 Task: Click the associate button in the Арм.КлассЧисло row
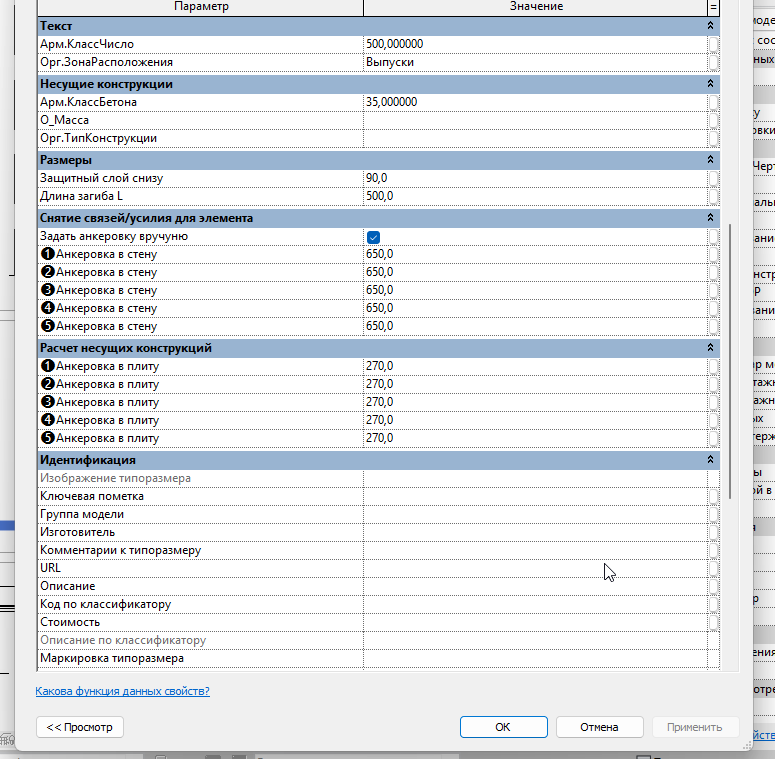(713, 44)
